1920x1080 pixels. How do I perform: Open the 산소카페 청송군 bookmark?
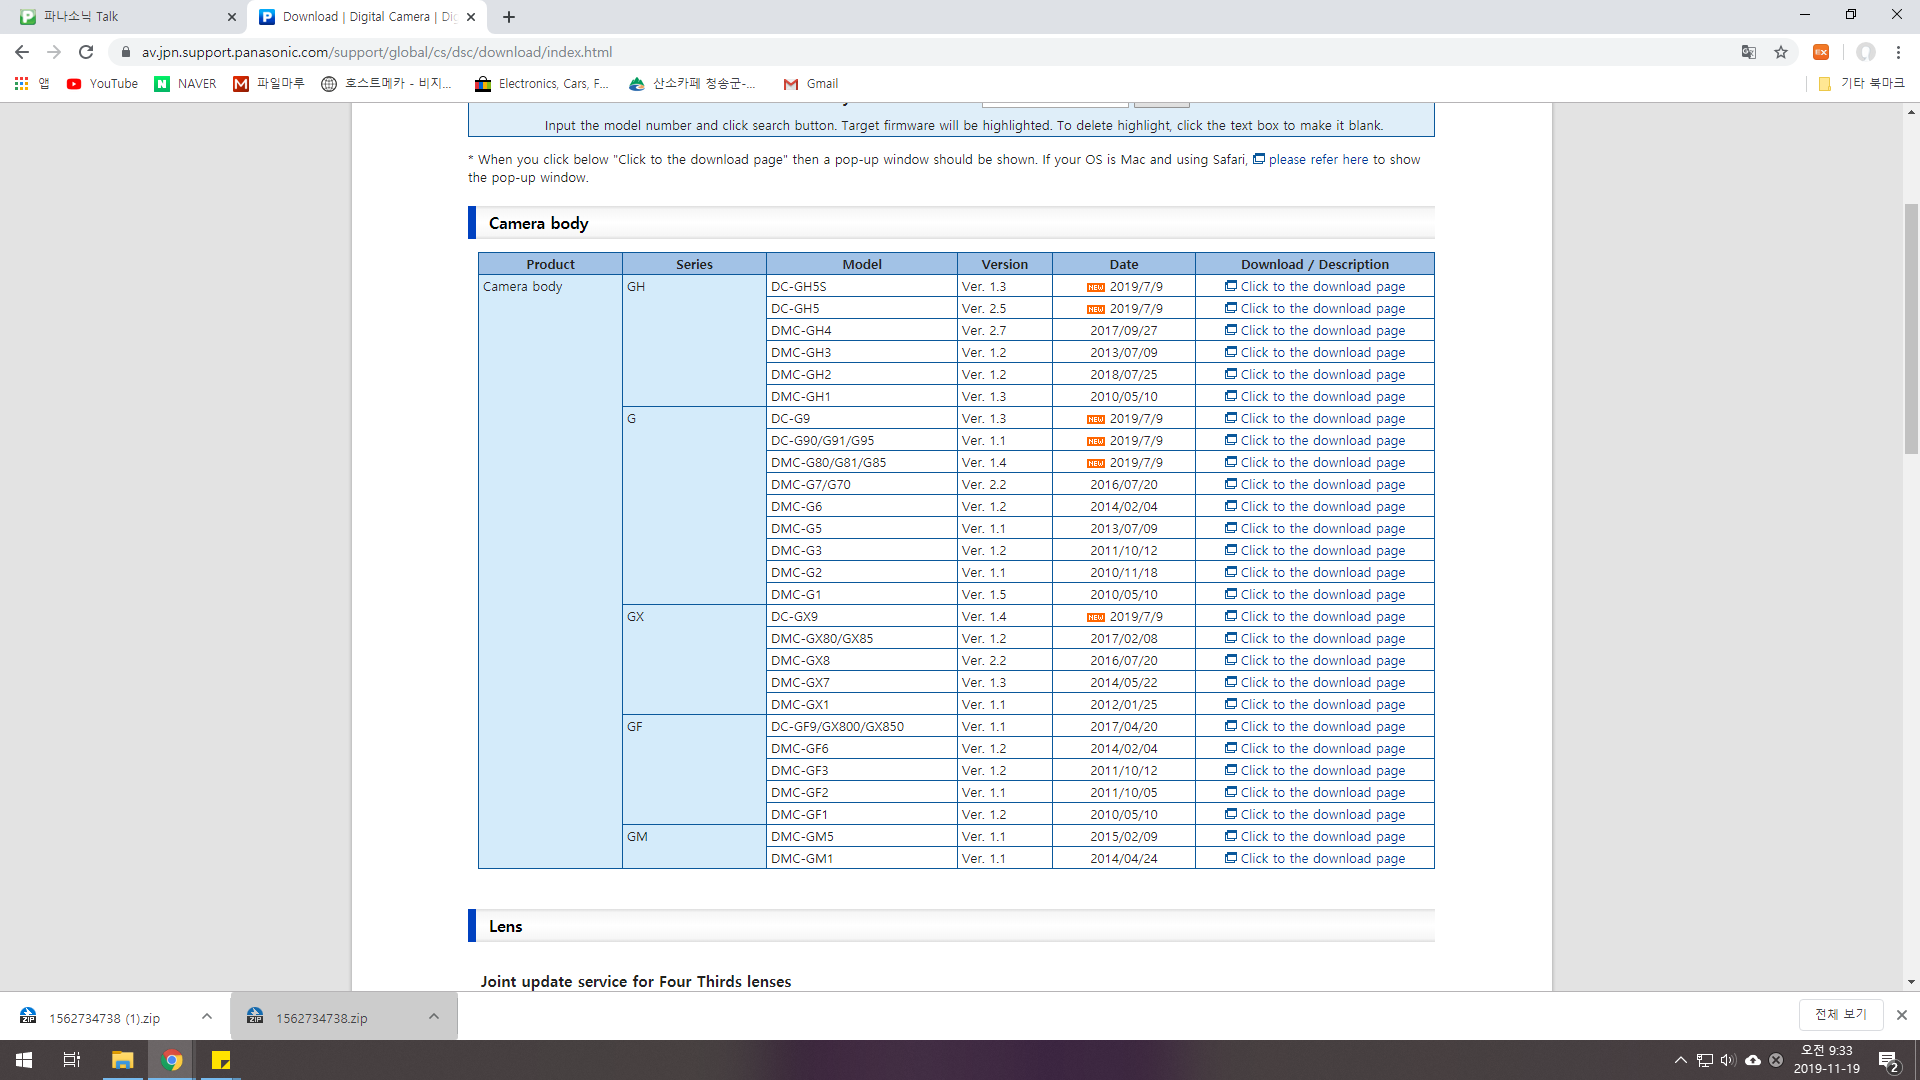tap(692, 84)
